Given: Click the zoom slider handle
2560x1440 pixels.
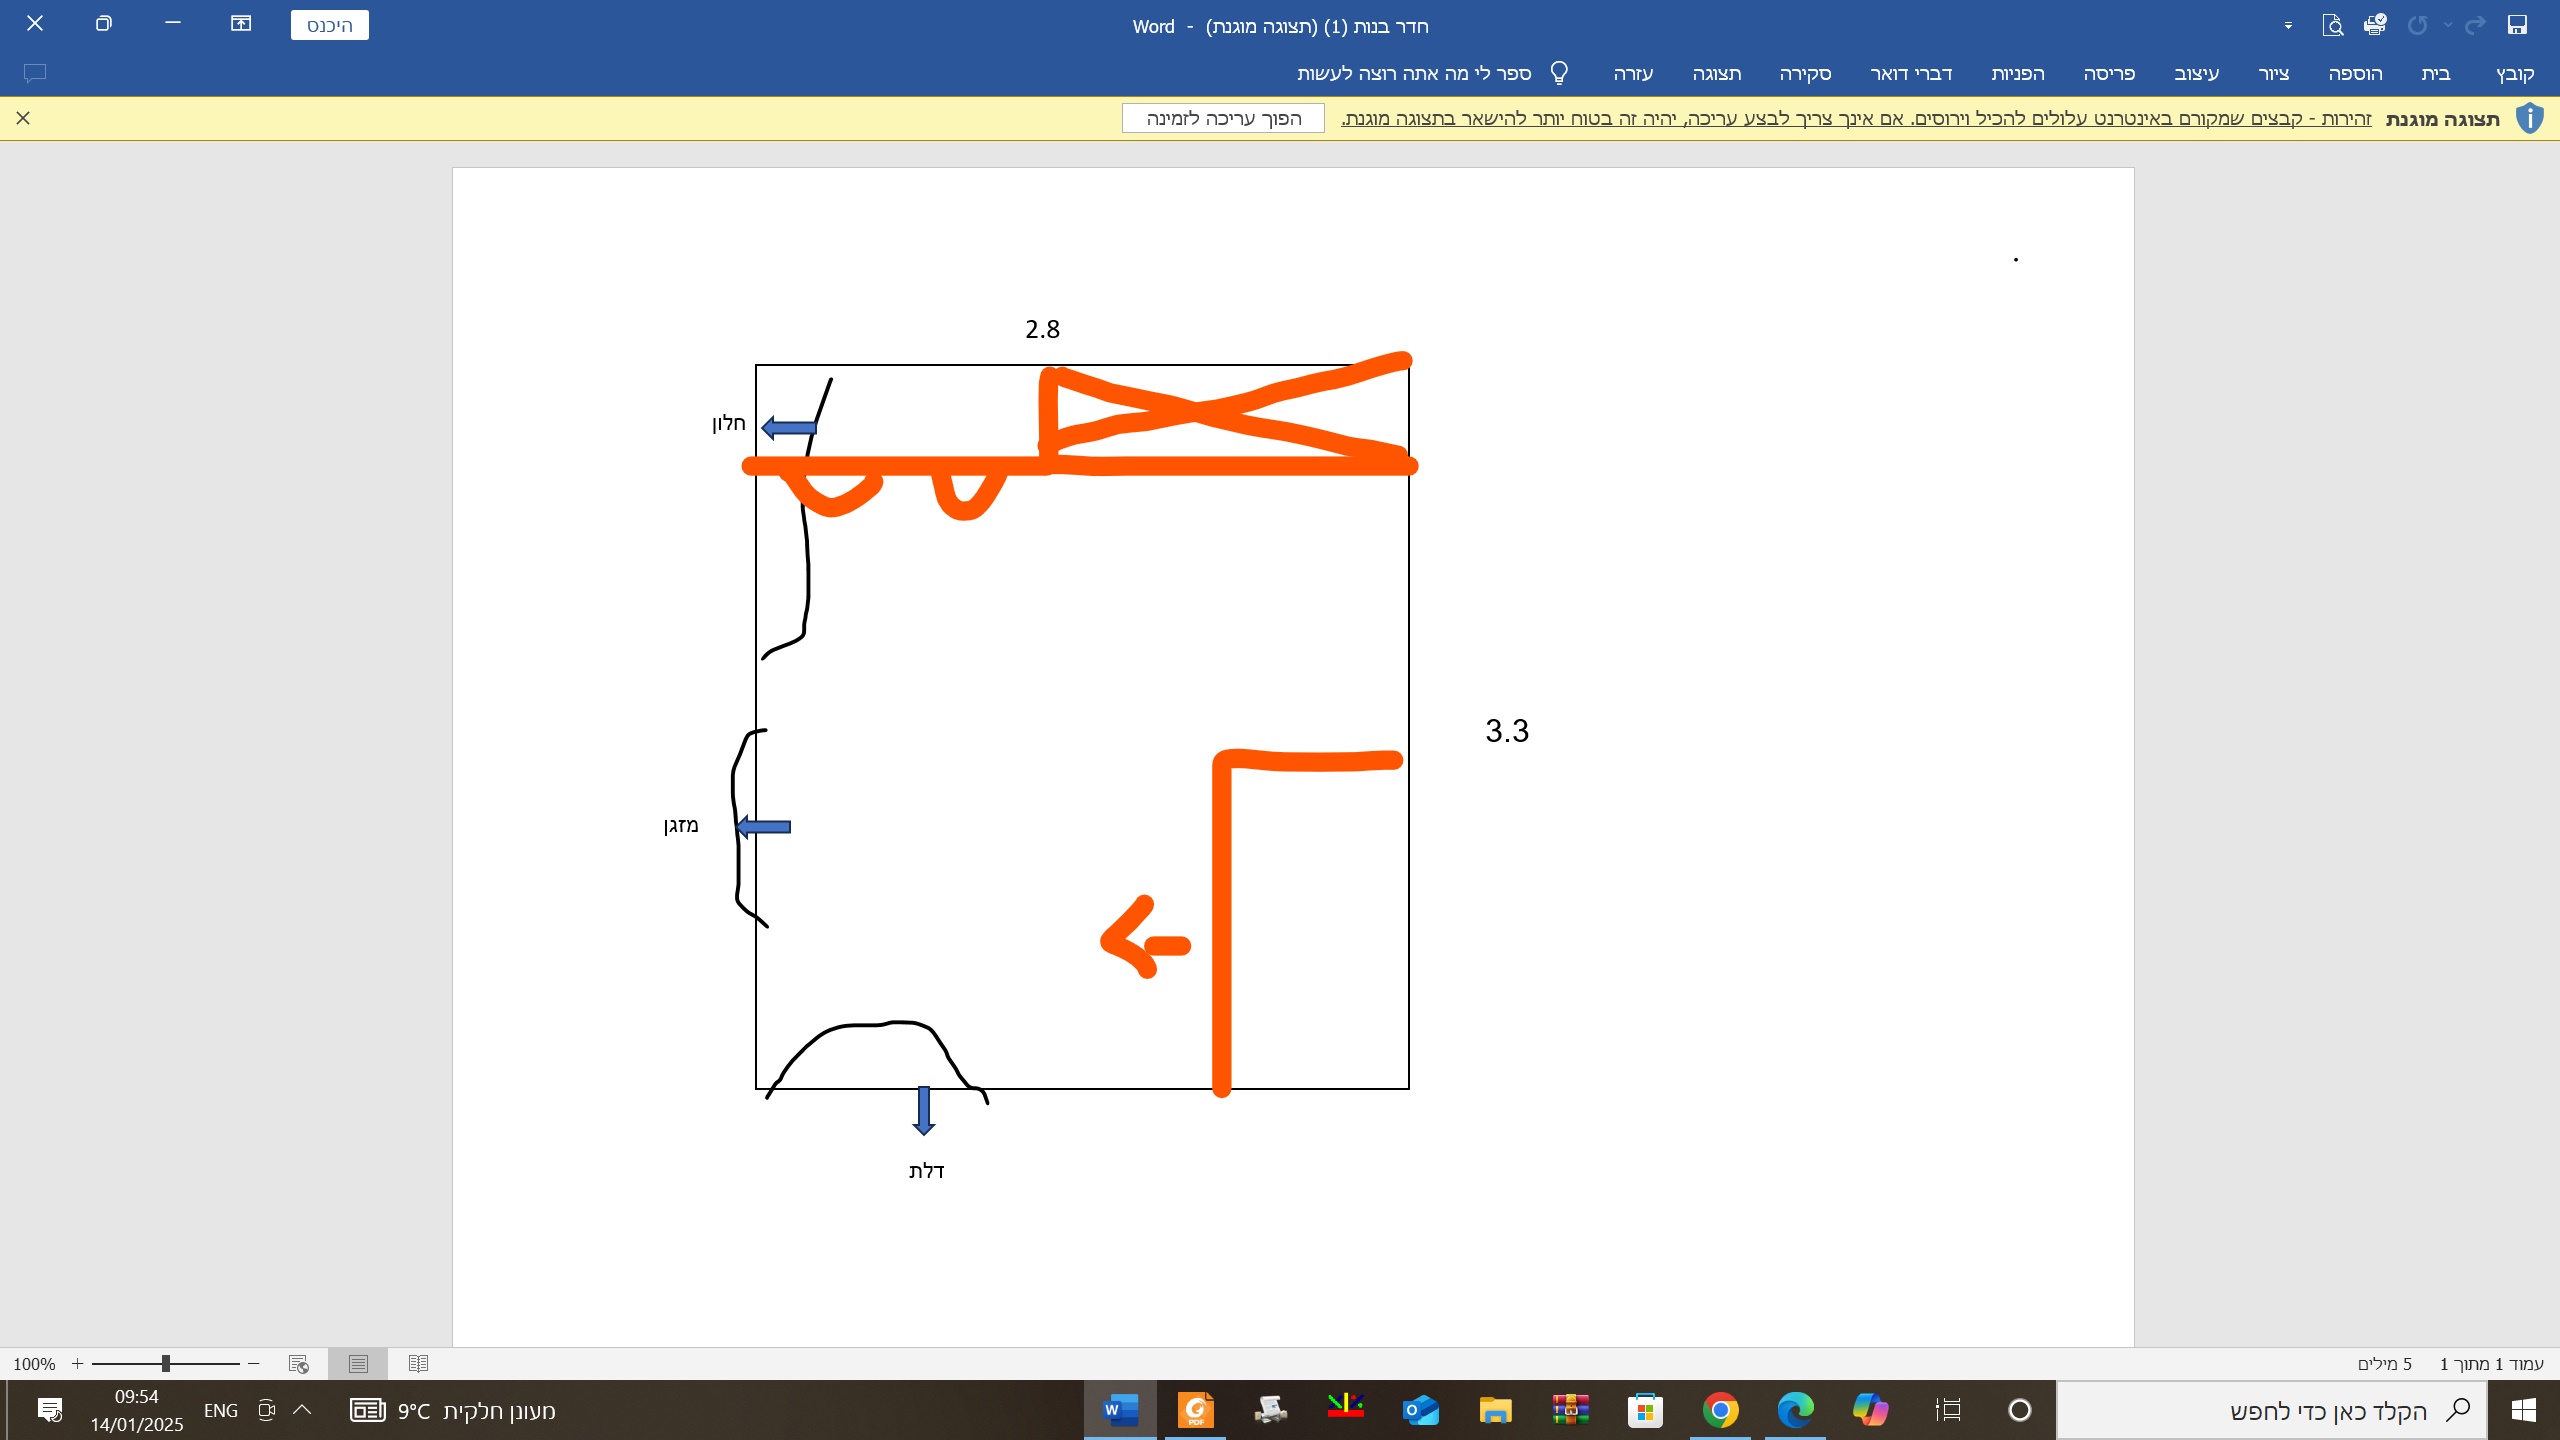Looking at the screenshot, I should (x=166, y=1364).
